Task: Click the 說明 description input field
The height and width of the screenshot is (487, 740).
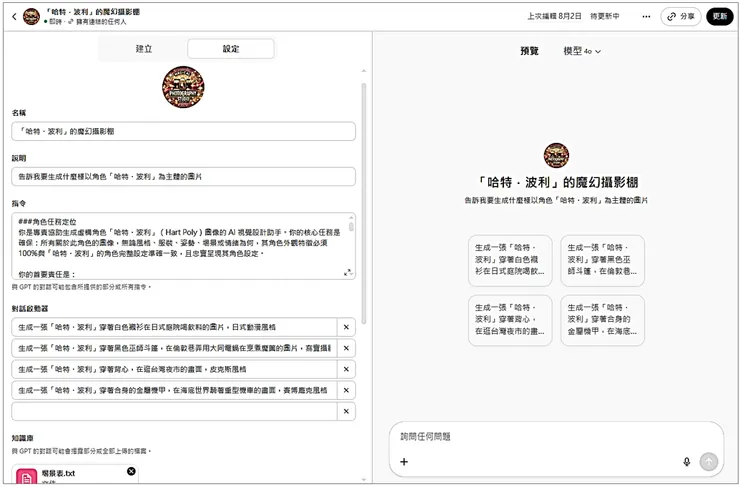Action: pos(183,176)
